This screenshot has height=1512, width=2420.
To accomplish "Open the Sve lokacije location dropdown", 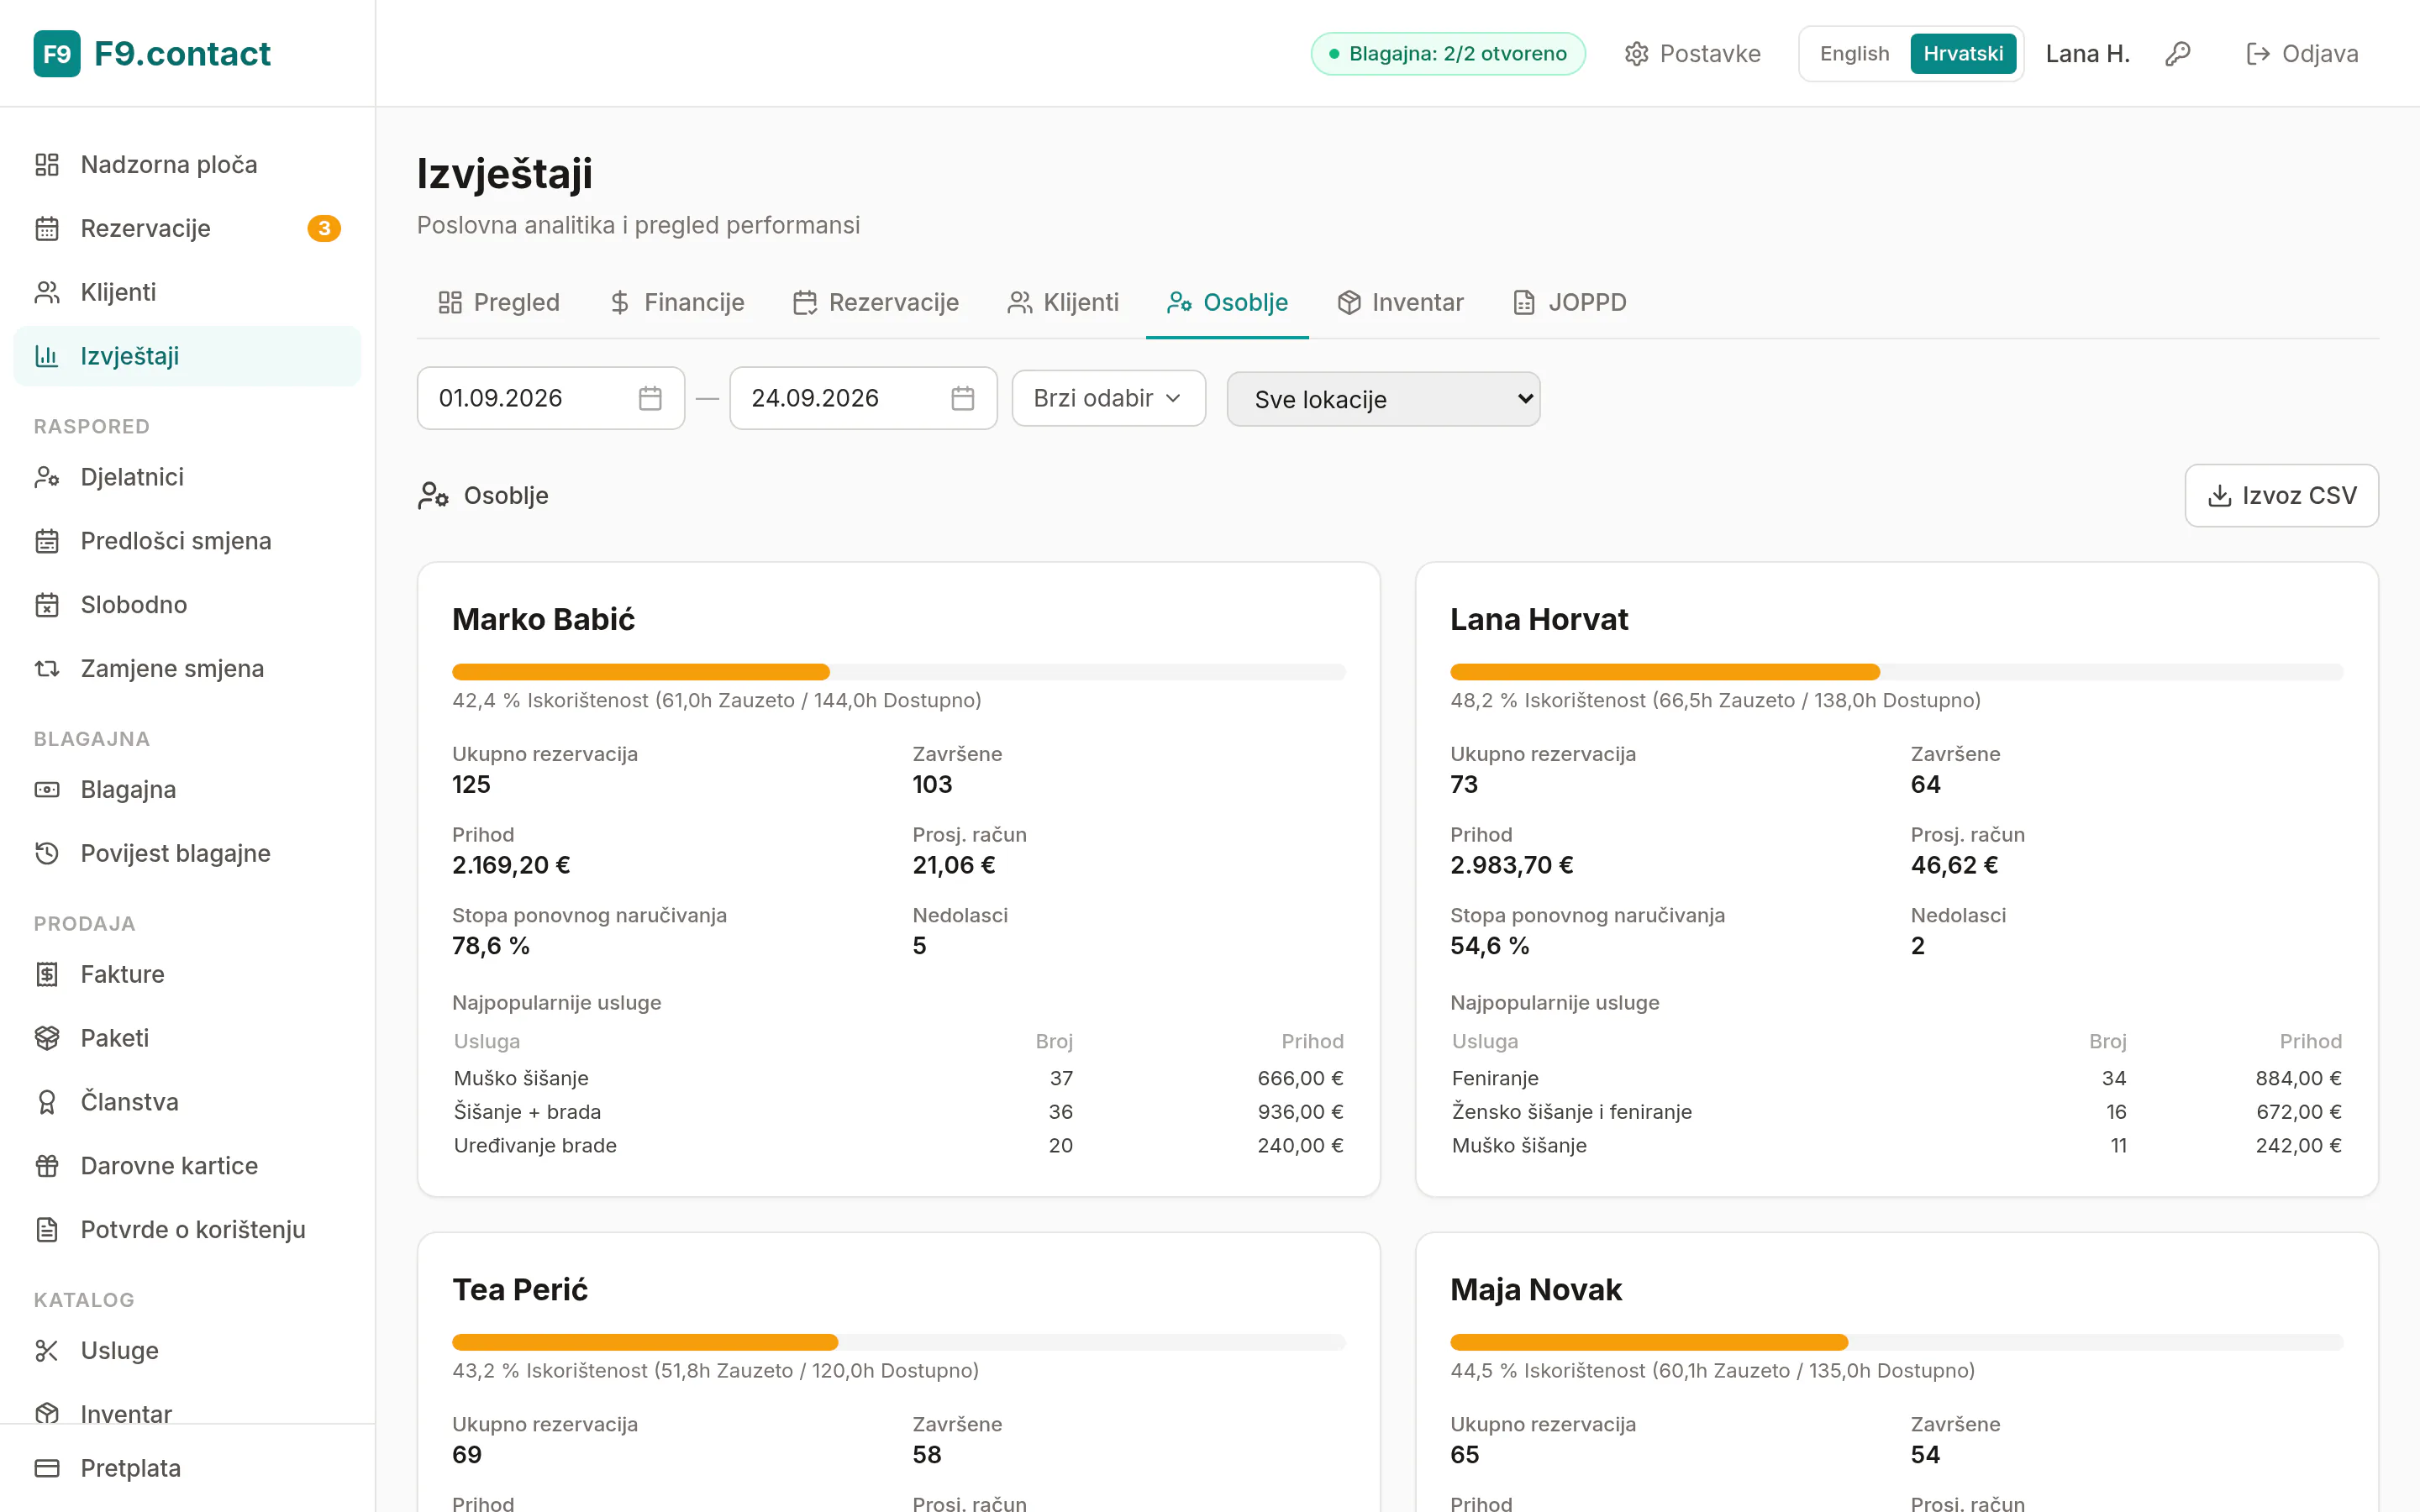I will click(x=1383, y=399).
